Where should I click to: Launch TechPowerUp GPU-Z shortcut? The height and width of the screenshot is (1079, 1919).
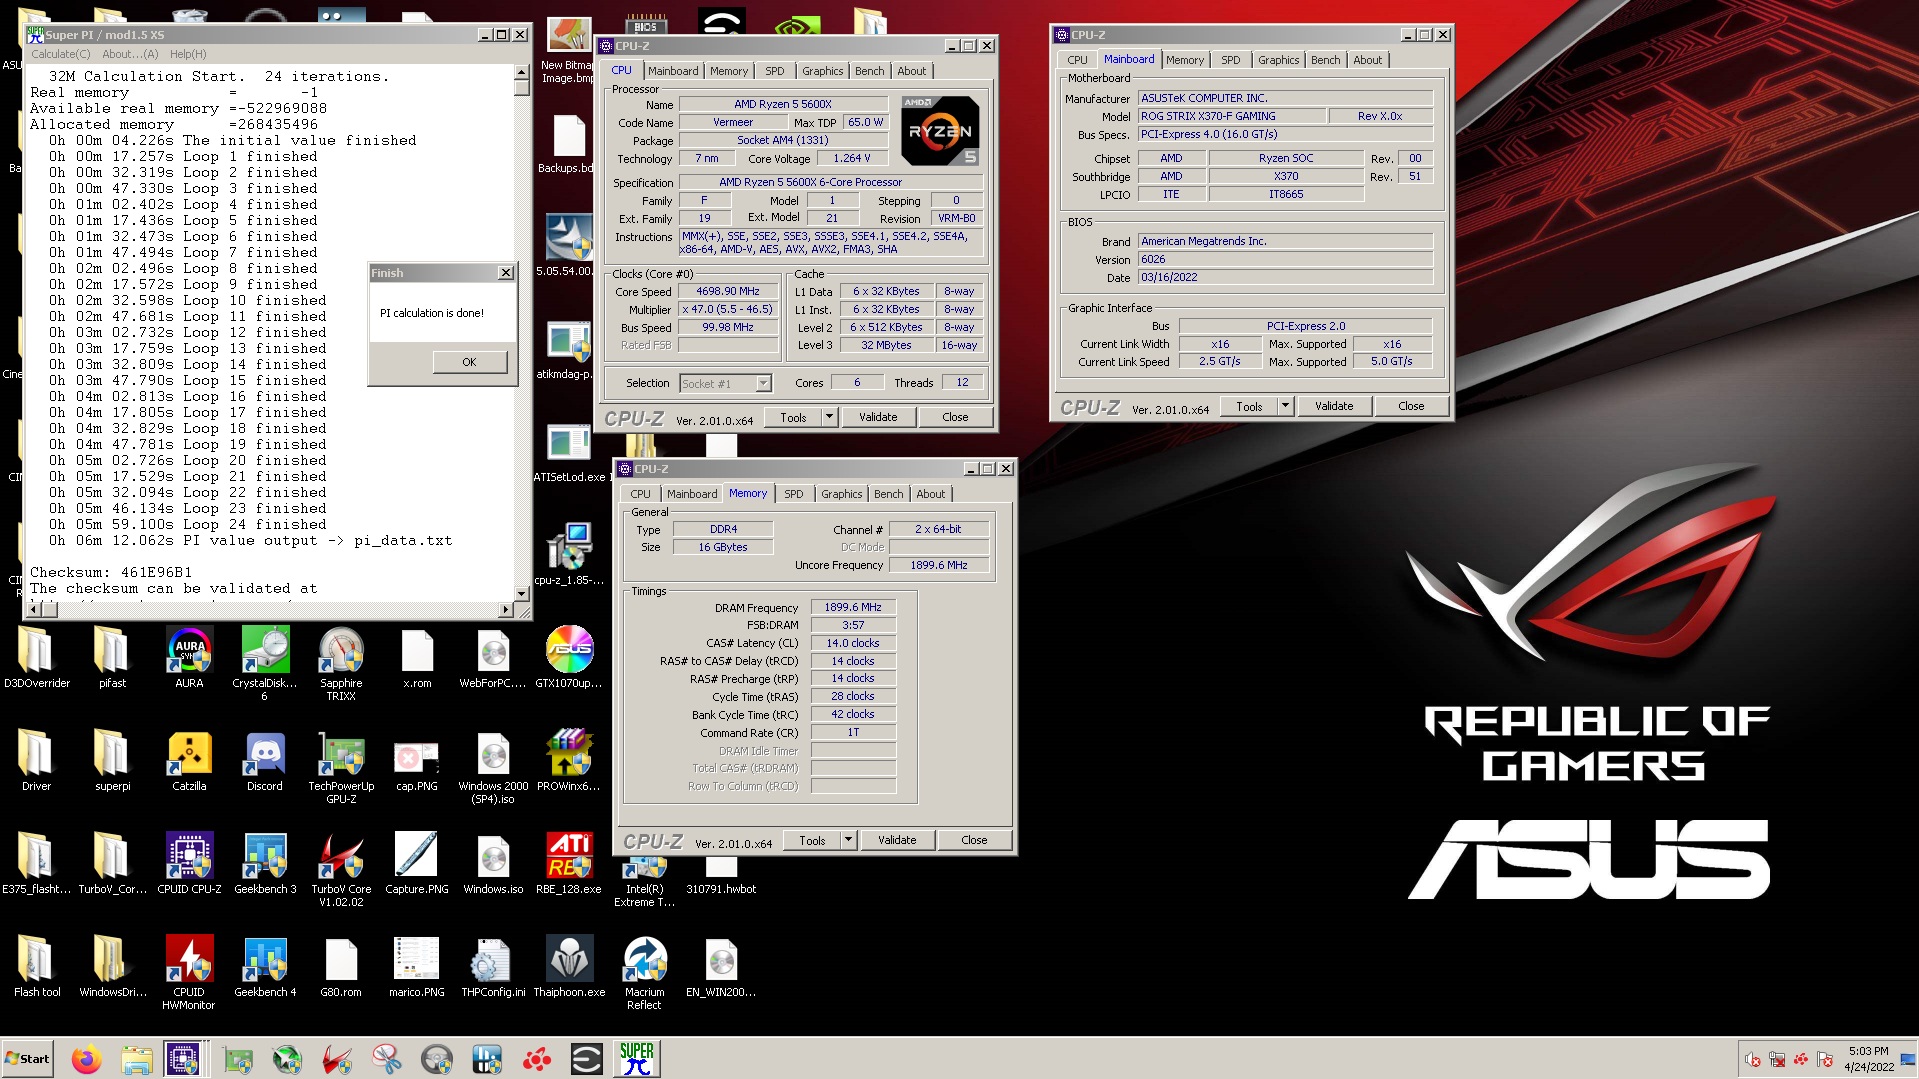coord(341,767)
